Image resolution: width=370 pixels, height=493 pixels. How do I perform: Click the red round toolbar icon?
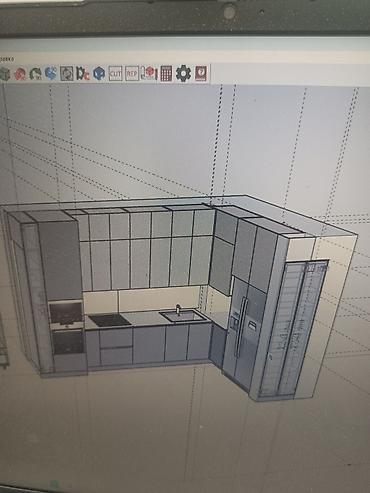[20, 74]
